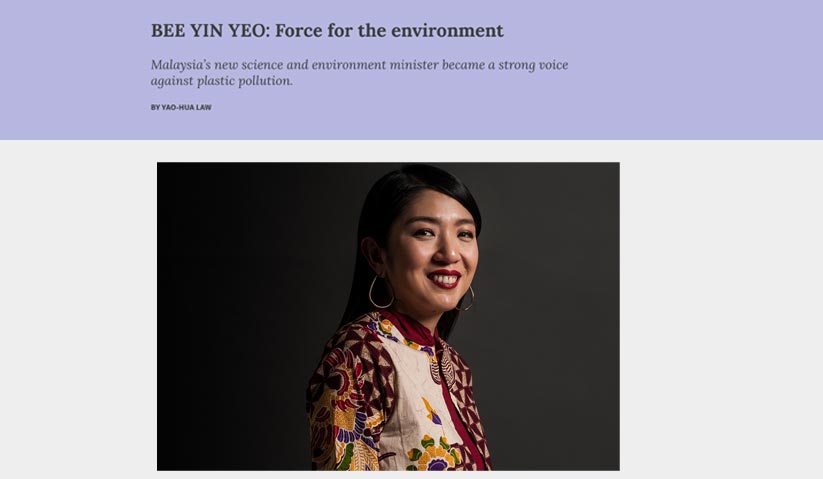Click the italic subtitle about Malaysia's minister

(359, 72)
